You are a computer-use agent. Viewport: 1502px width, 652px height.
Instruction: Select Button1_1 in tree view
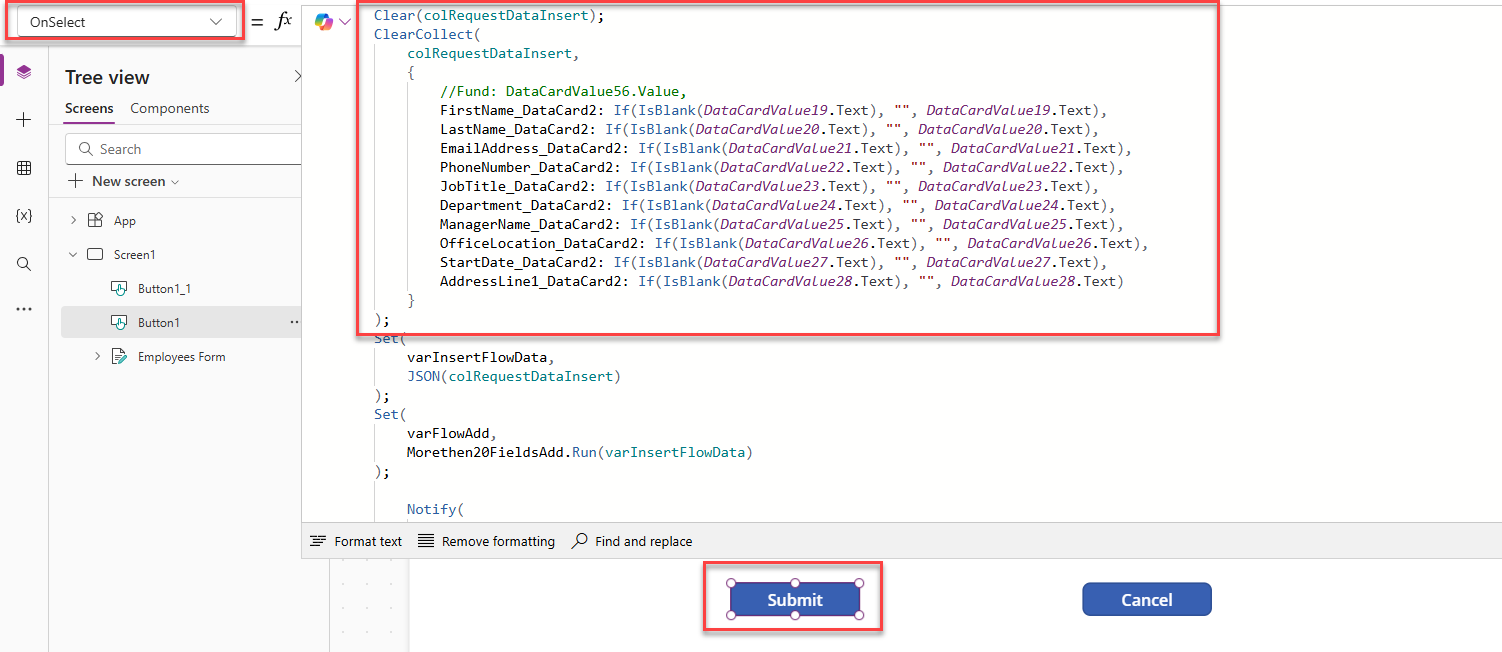(x=164, y=289)
